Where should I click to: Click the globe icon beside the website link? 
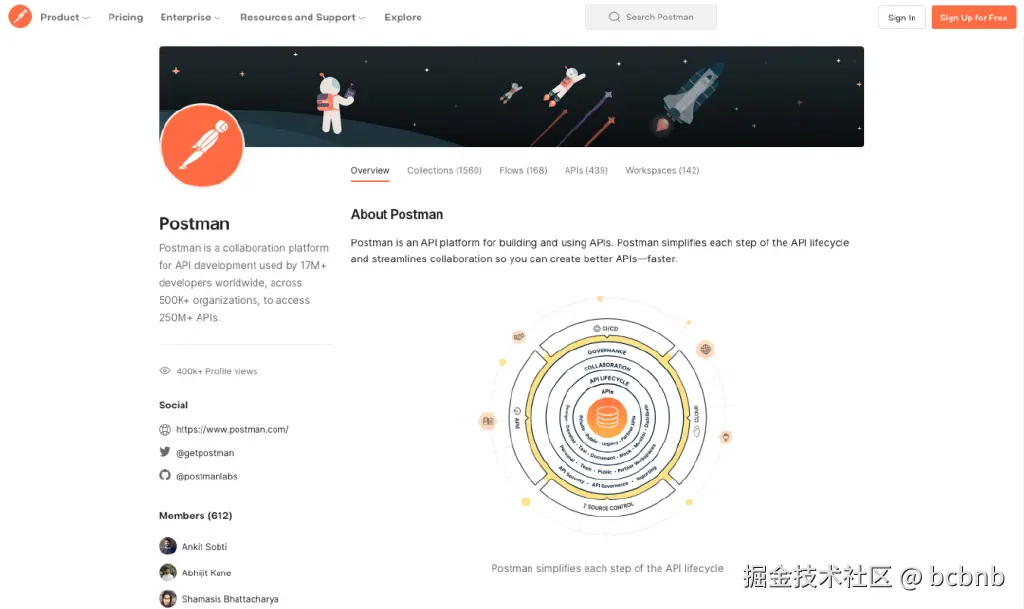(166, 428)
